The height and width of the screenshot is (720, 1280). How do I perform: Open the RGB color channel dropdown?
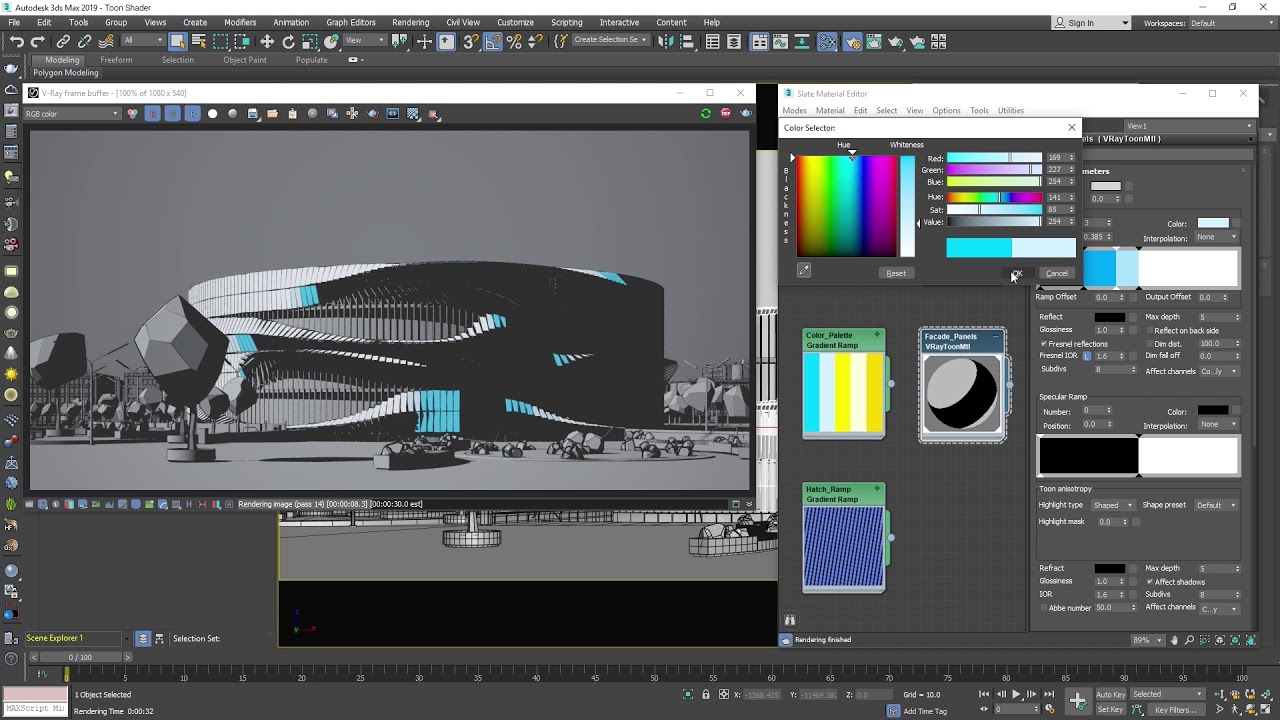(72, 114)
